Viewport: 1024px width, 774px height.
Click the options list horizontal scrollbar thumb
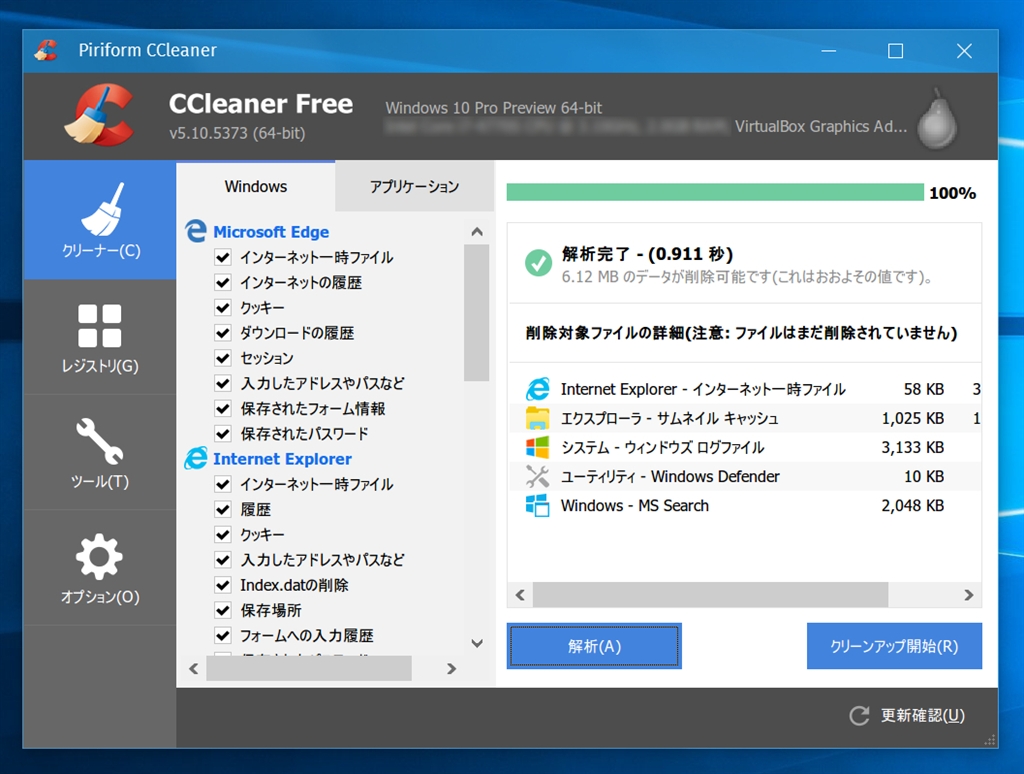309,669
